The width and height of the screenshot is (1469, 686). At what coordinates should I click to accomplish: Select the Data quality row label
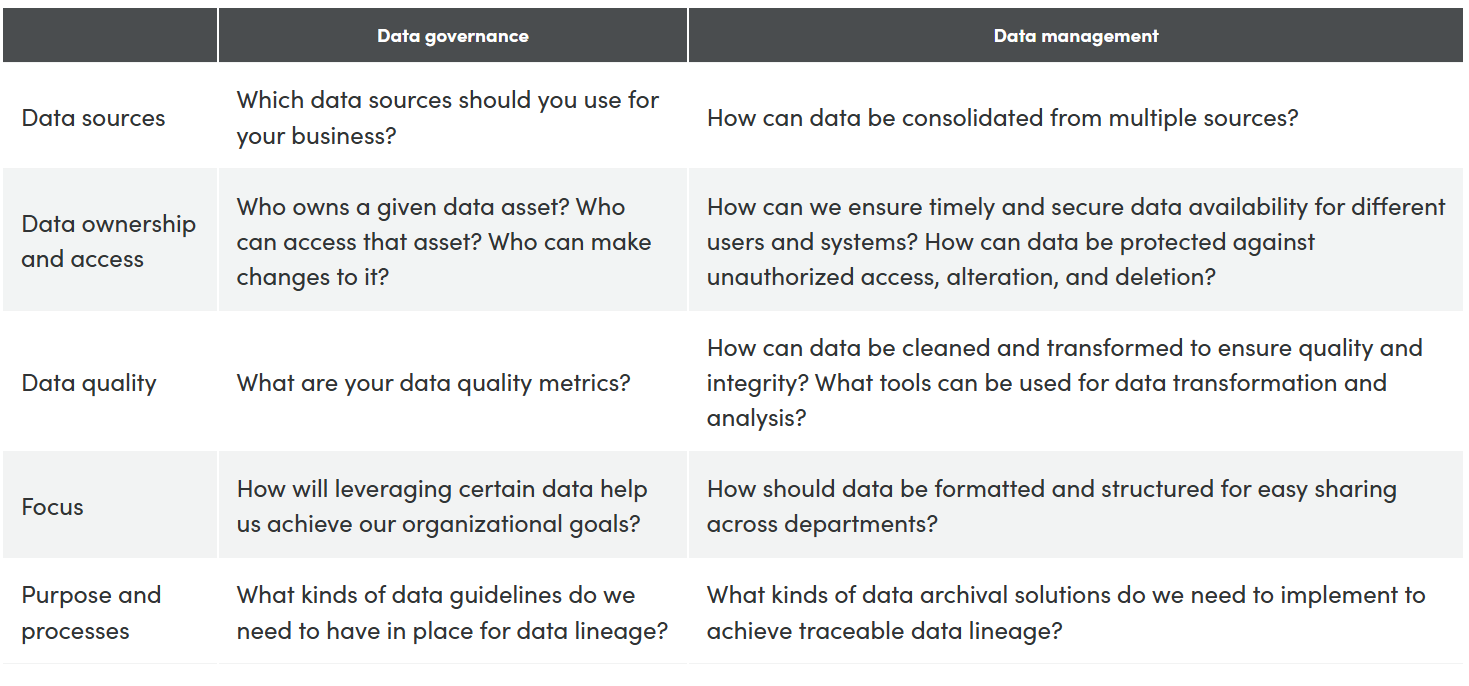coord(89,383)
